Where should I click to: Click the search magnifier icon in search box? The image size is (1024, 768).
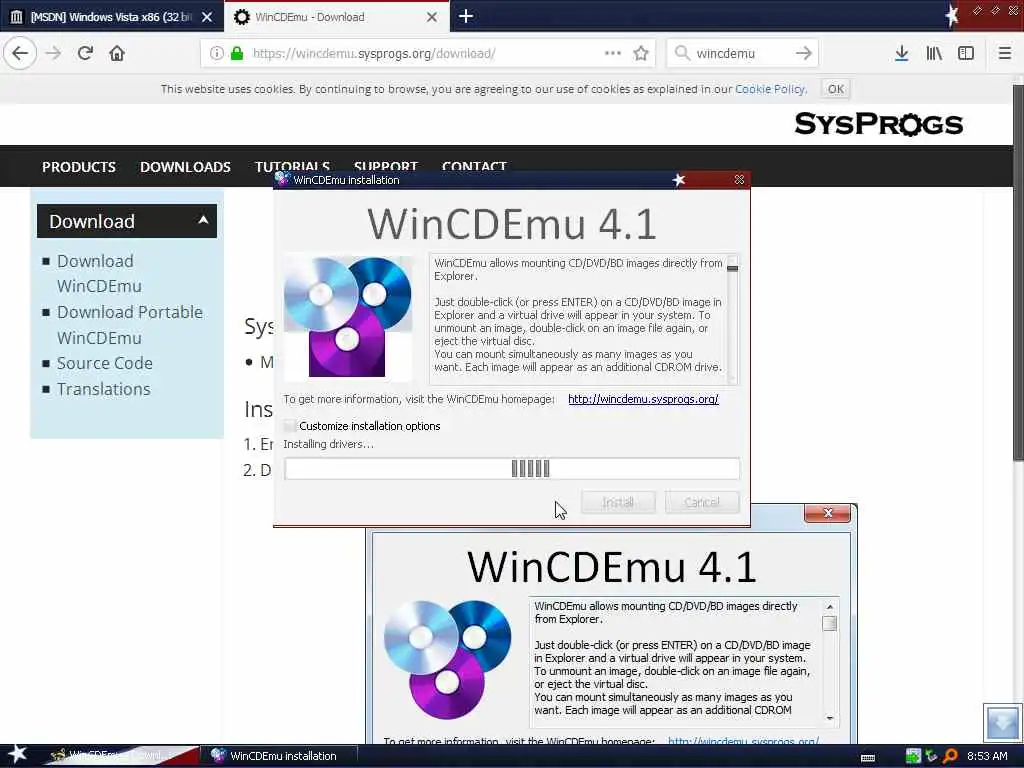click(682, 53)
